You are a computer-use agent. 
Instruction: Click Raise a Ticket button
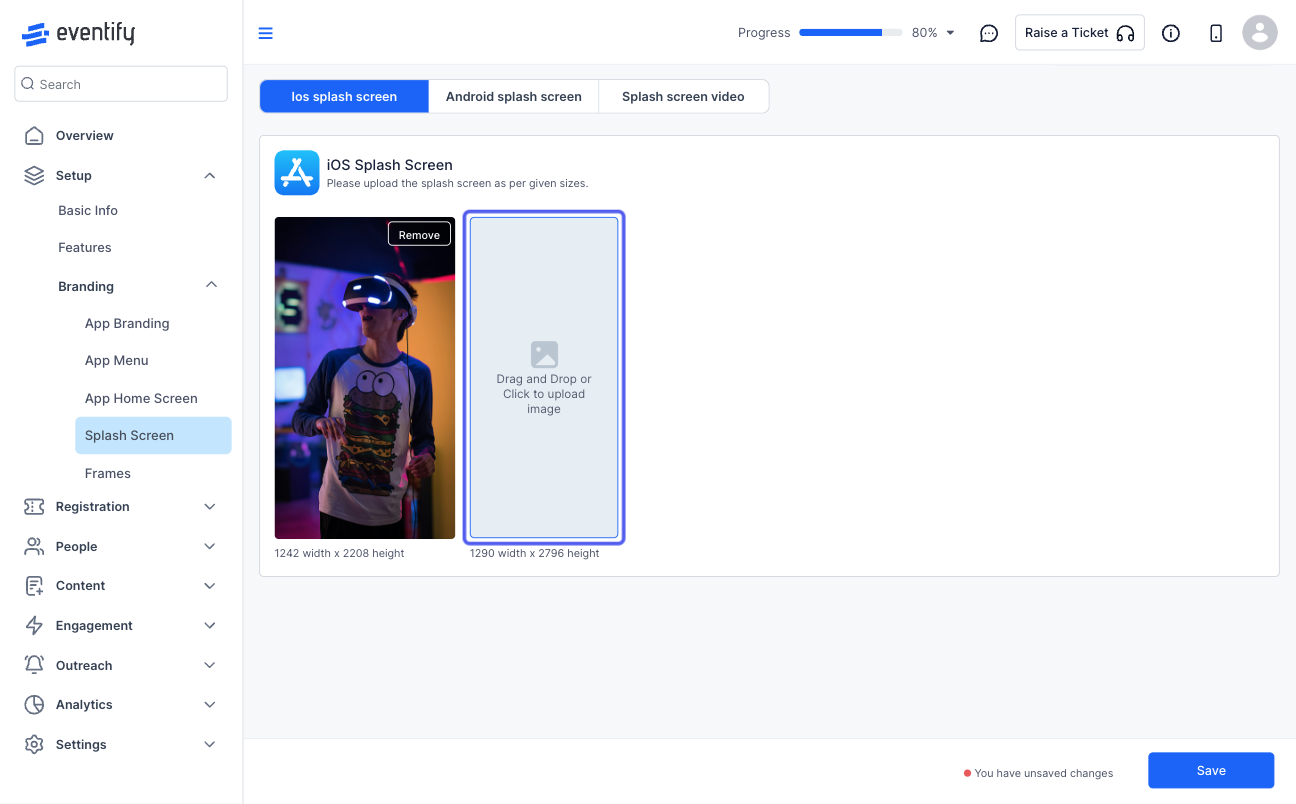coord(1080,33)
